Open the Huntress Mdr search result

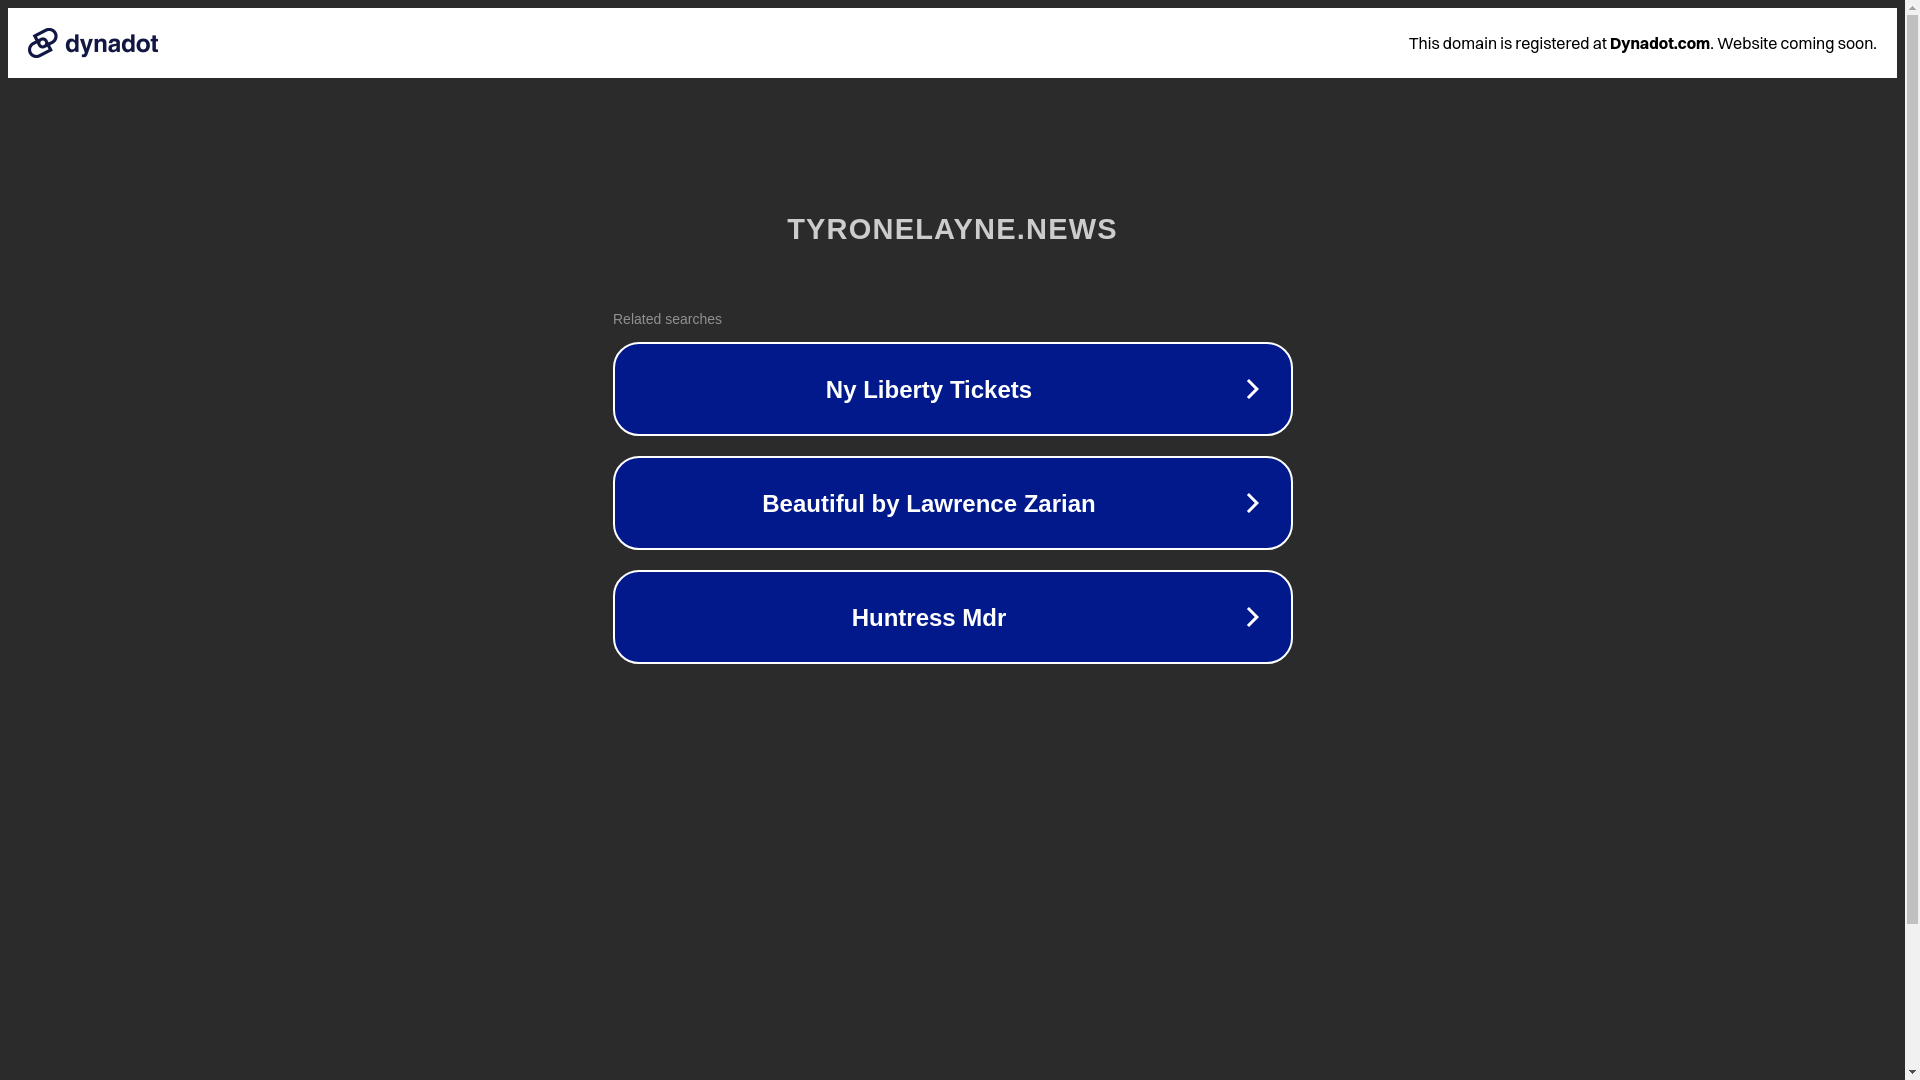[x=952, y=617]
